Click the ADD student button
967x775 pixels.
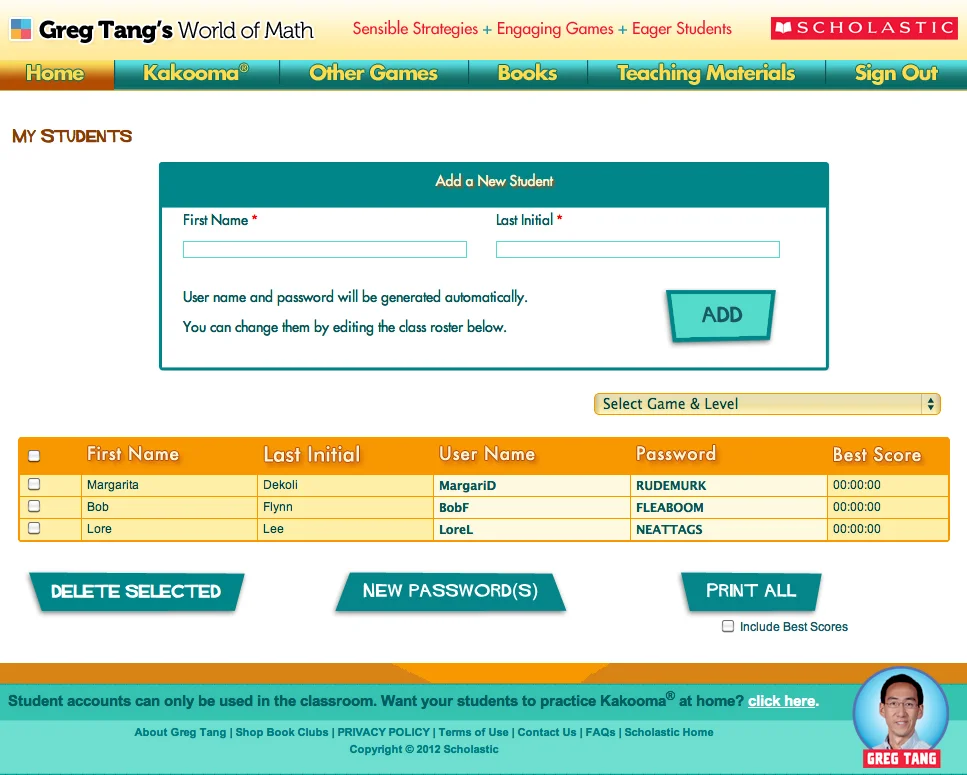click(721, 315)
